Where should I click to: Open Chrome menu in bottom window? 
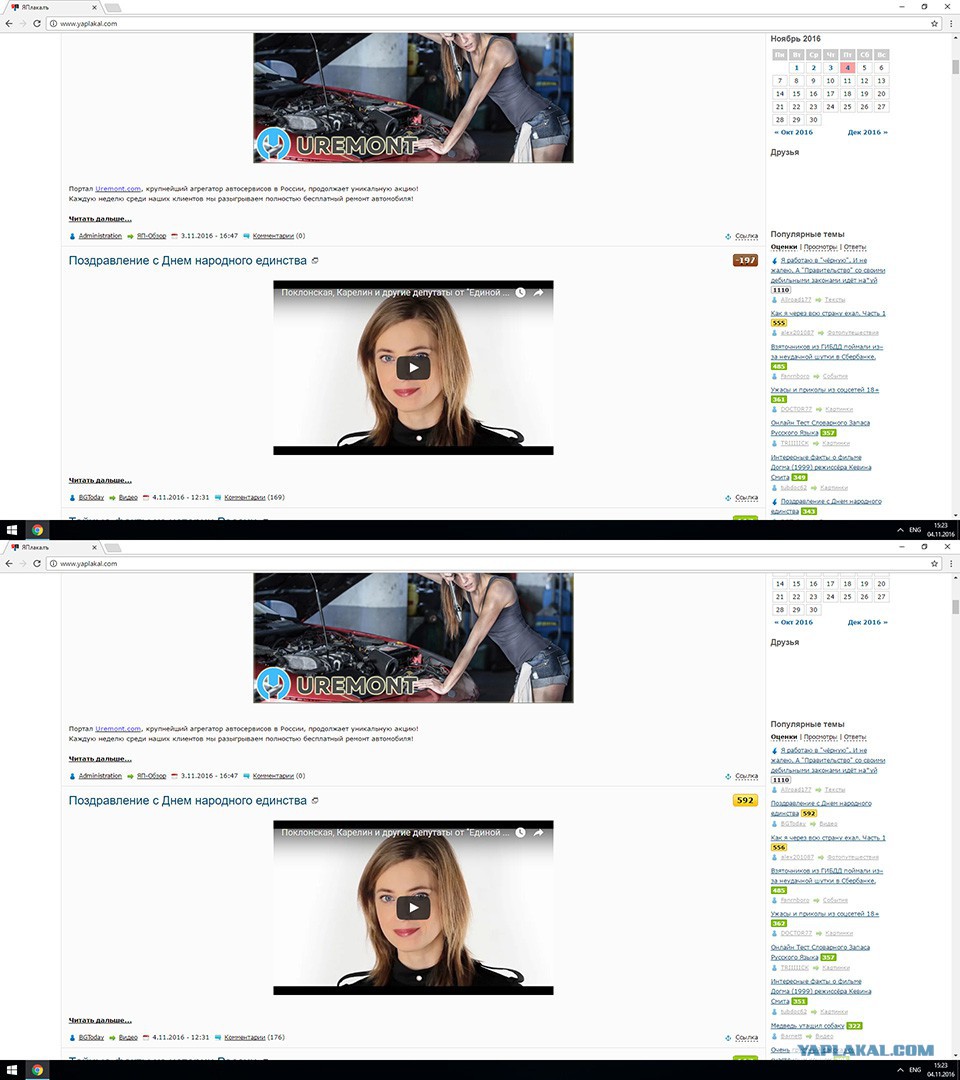pyautogui.click(x=951, y=563)
